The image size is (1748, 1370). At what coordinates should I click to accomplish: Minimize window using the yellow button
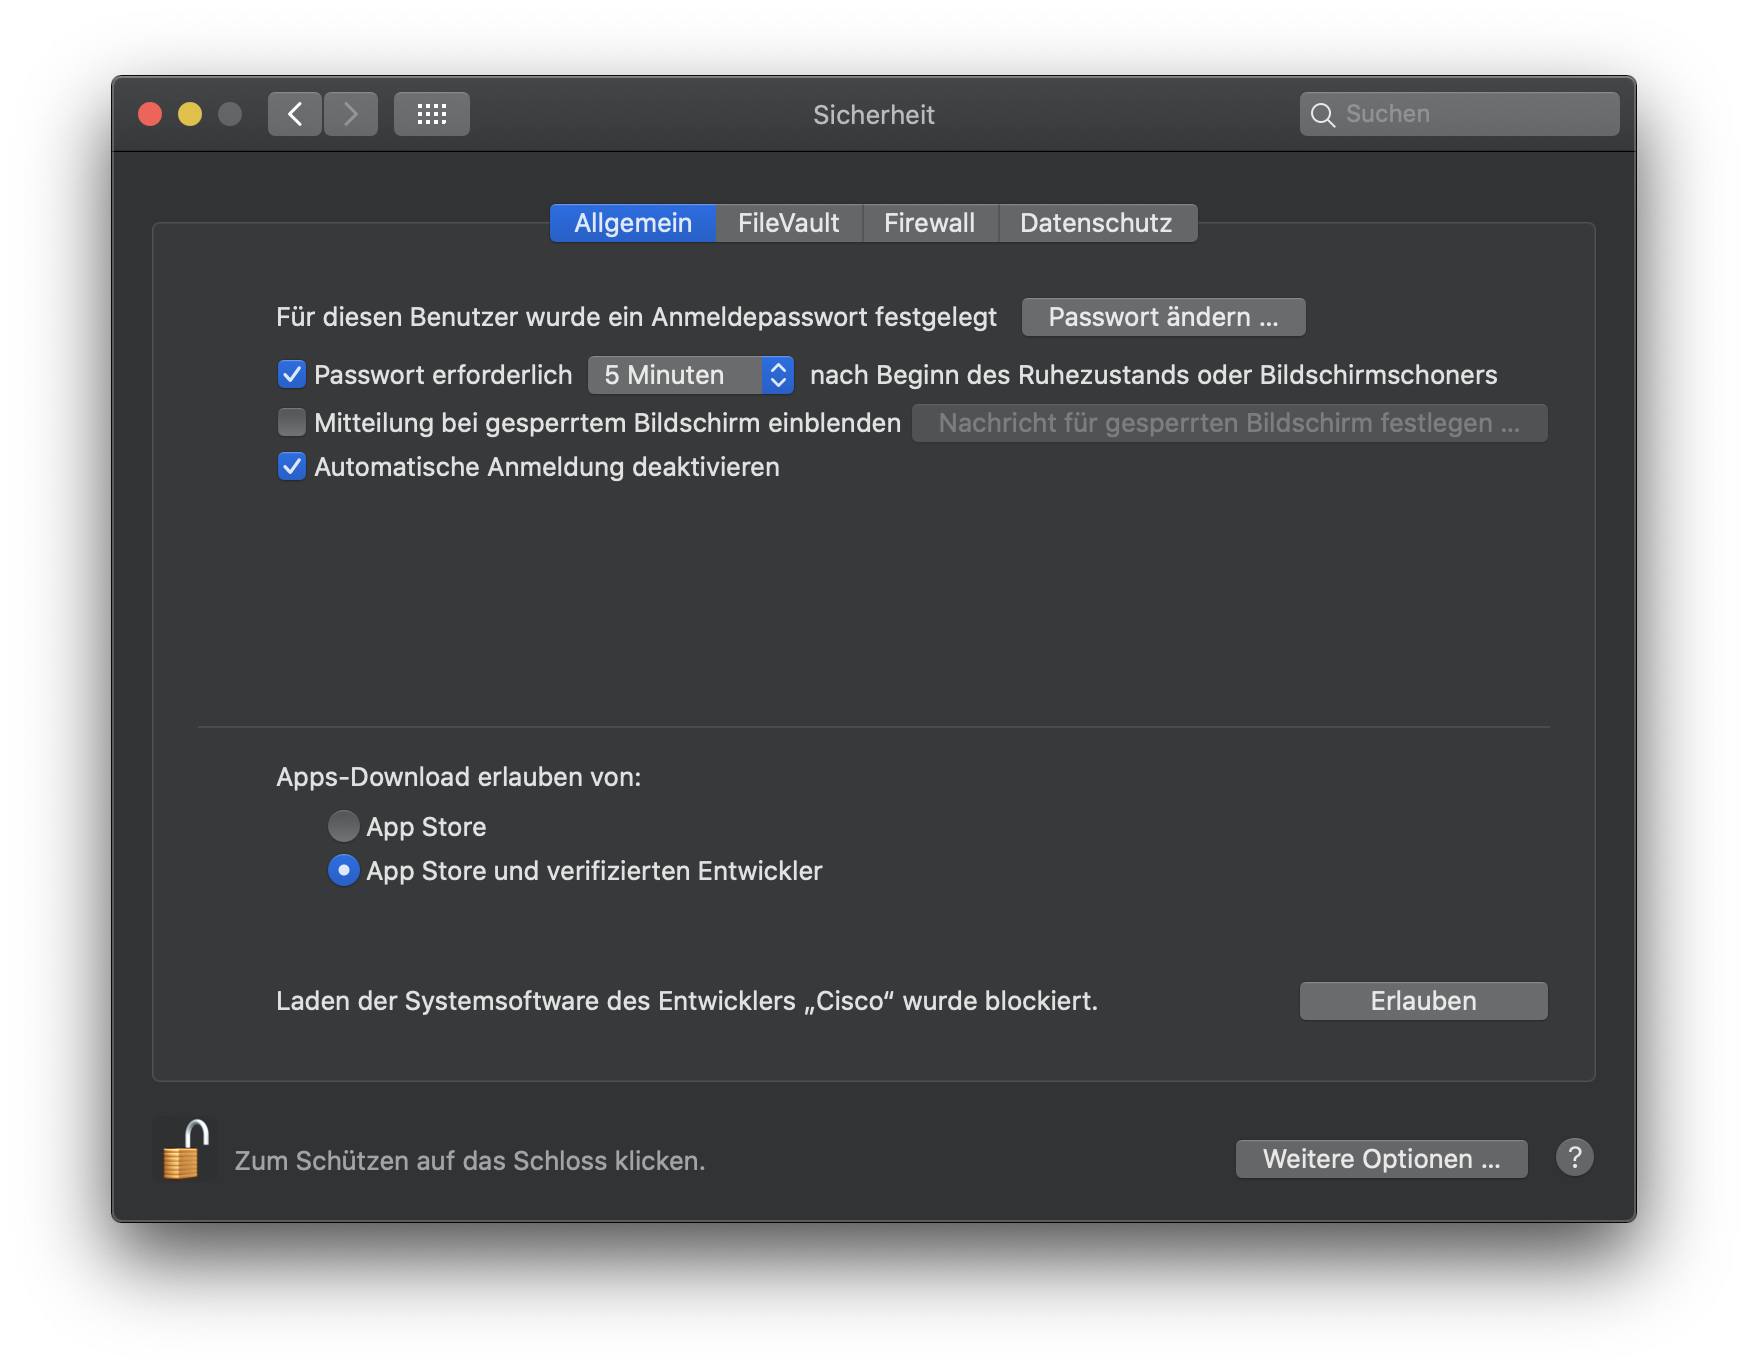190,114
